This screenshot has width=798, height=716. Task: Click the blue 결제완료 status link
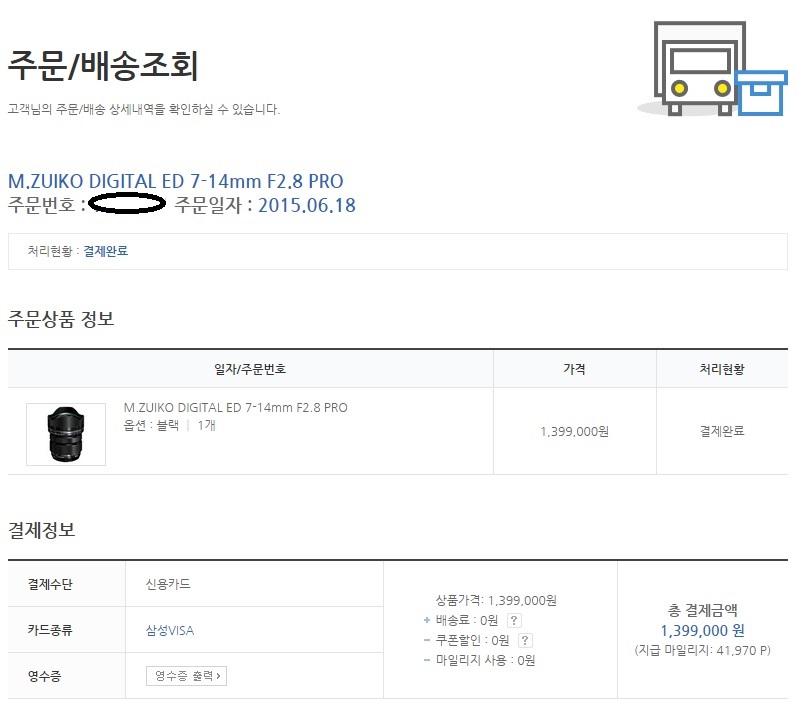pos(105,251)
